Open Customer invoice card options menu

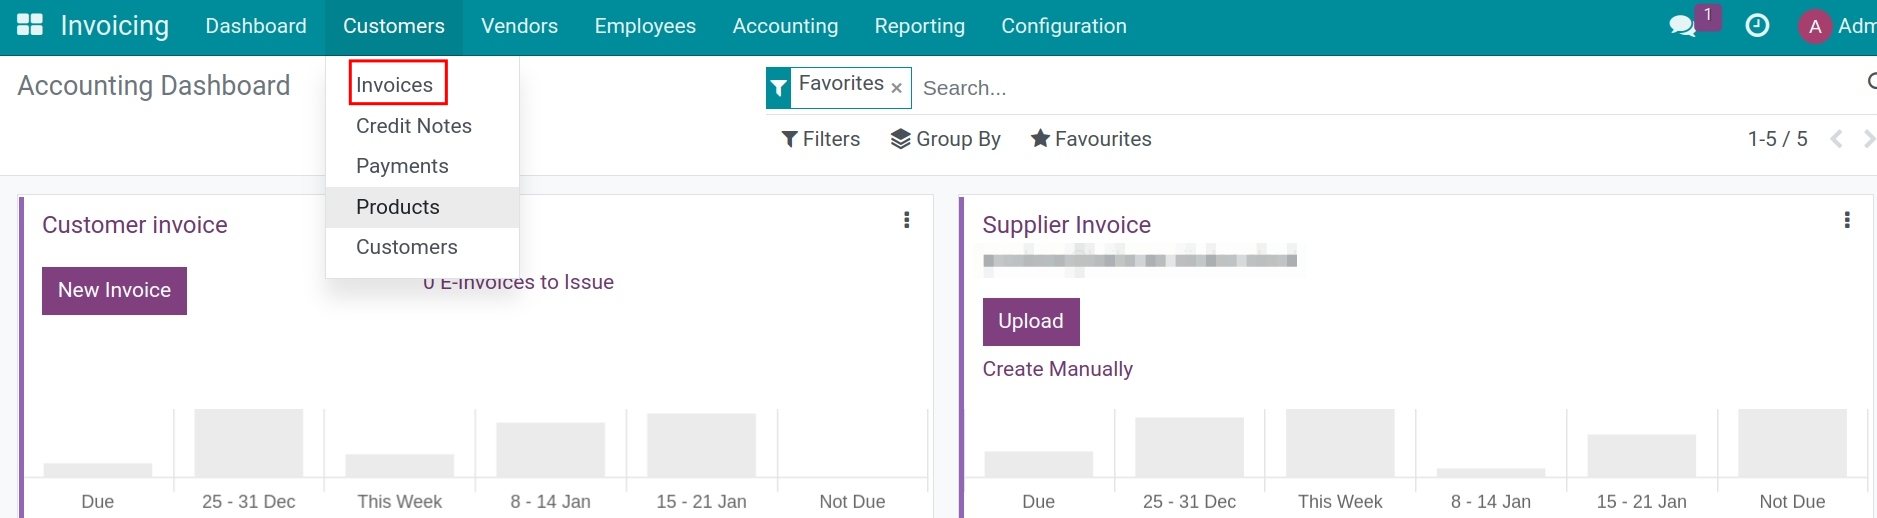[x=906, y=220]
